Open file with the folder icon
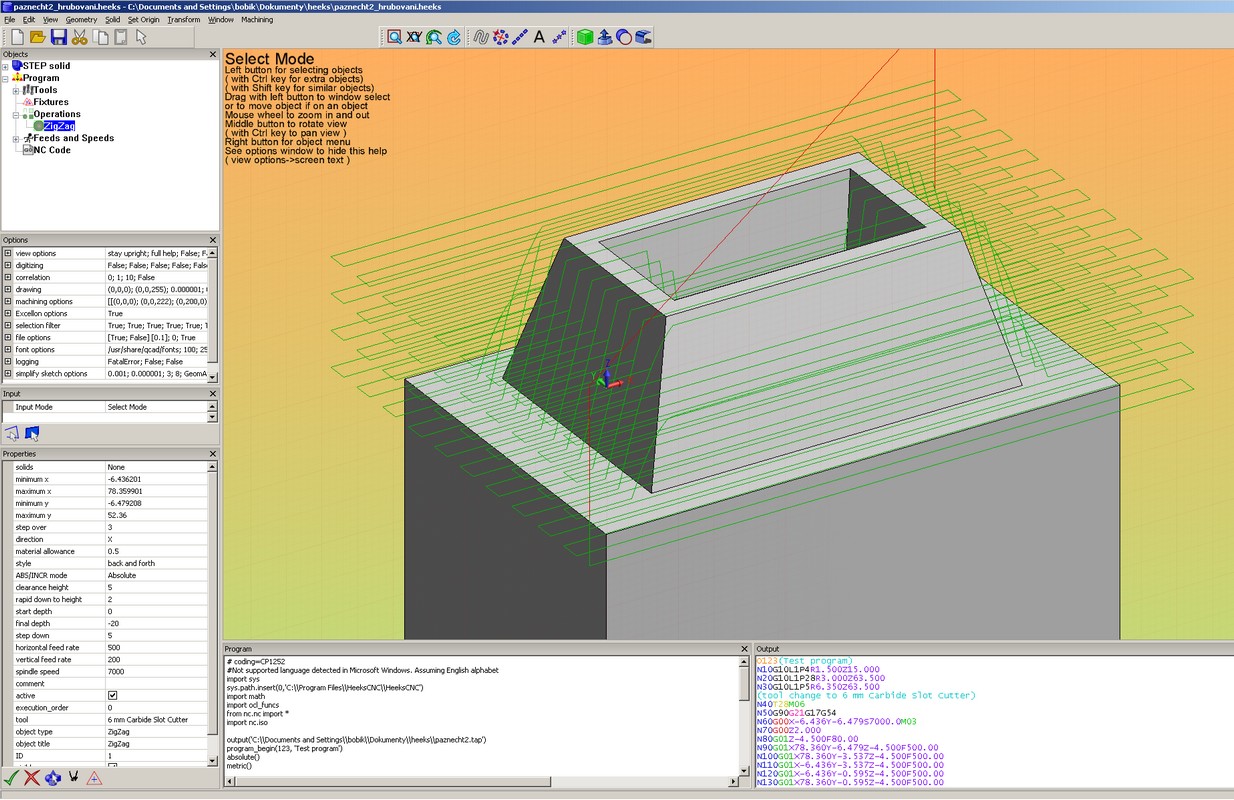This screenshot has height=800, width=1234. tap(38, 37)
